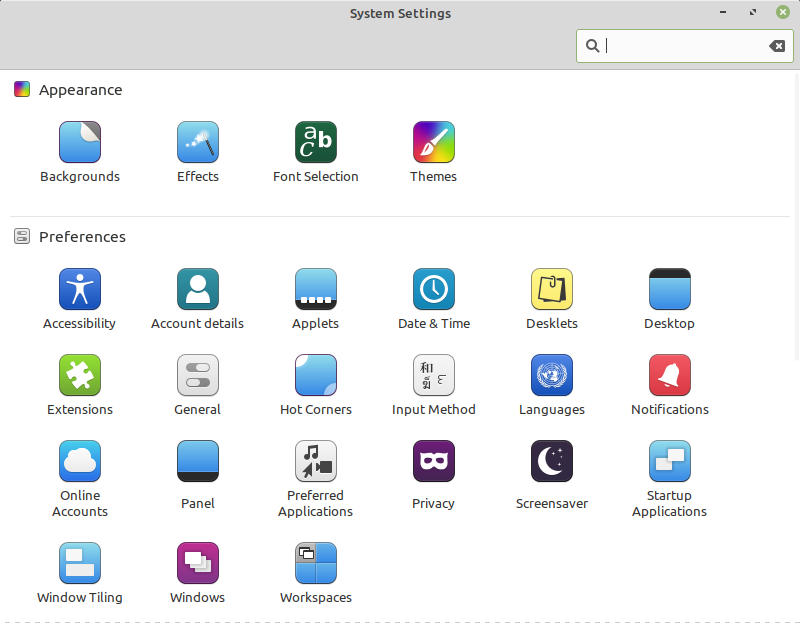This screenshot has width=800, height=624.
Task: Open the Backgrounds settings
Action: [x=80, y=143]
